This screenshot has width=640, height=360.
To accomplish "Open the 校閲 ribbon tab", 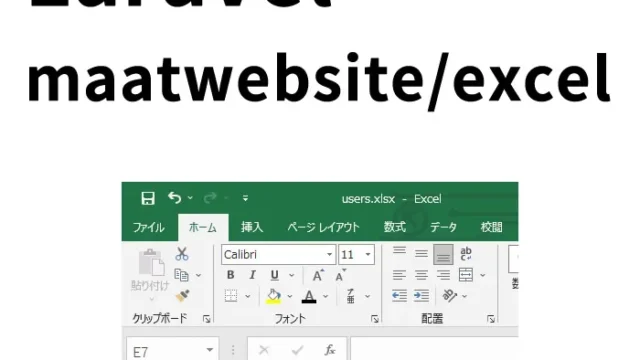I will pos(491,227).
